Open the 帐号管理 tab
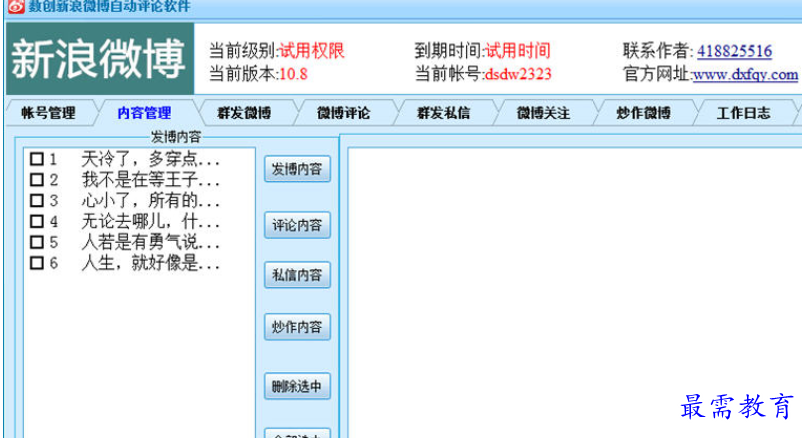 [50, 113]
